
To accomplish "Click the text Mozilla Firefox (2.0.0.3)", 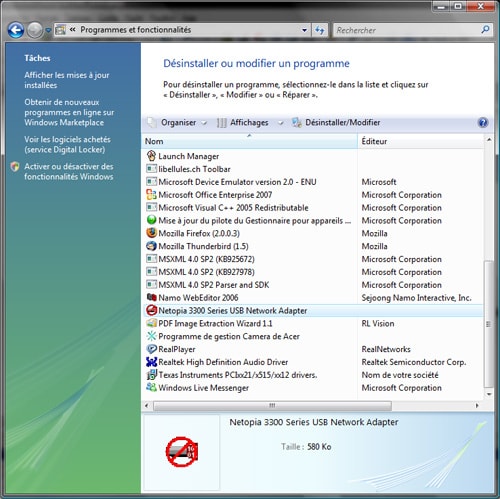I will [199, 233].
